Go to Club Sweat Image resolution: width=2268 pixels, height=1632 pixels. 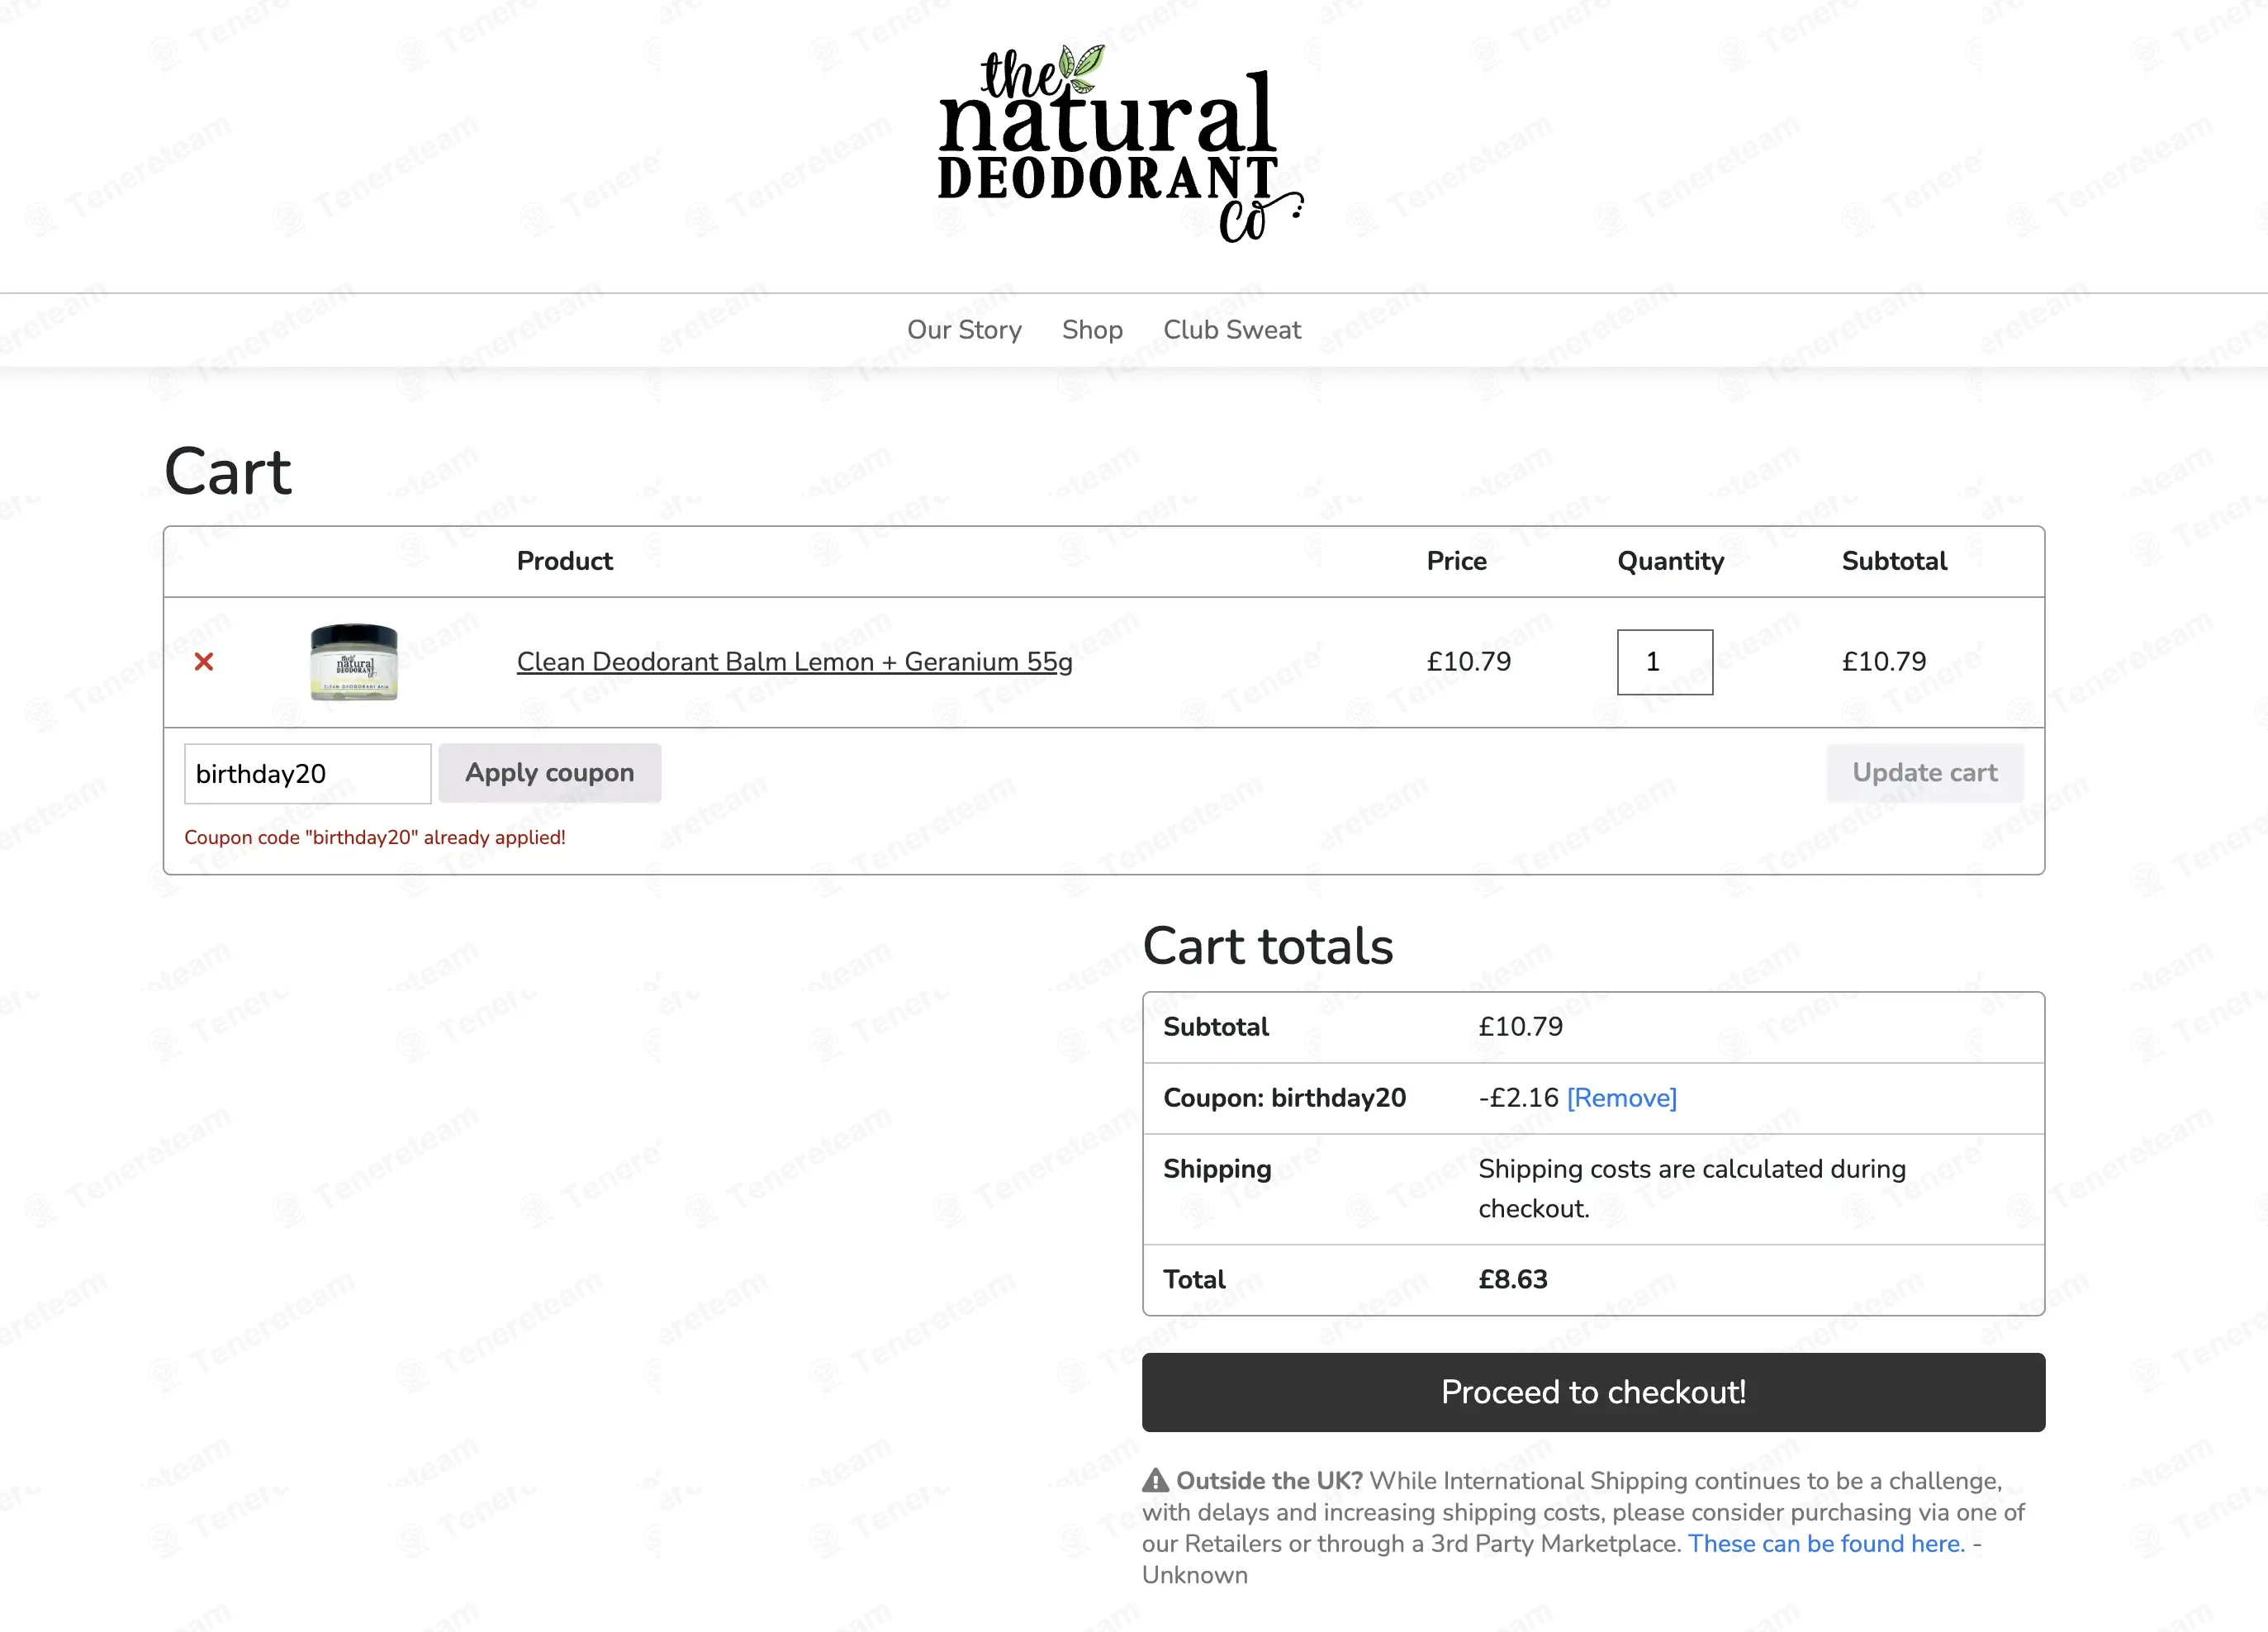pyautogui.click(x=1232, y=330)
